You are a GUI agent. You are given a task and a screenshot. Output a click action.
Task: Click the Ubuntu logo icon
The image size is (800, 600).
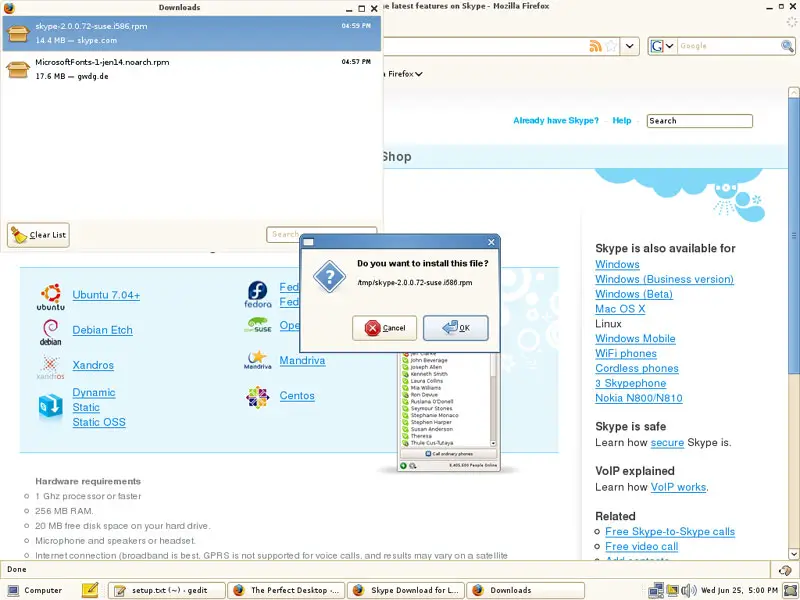pyautogui.click(x=51, y=297)
